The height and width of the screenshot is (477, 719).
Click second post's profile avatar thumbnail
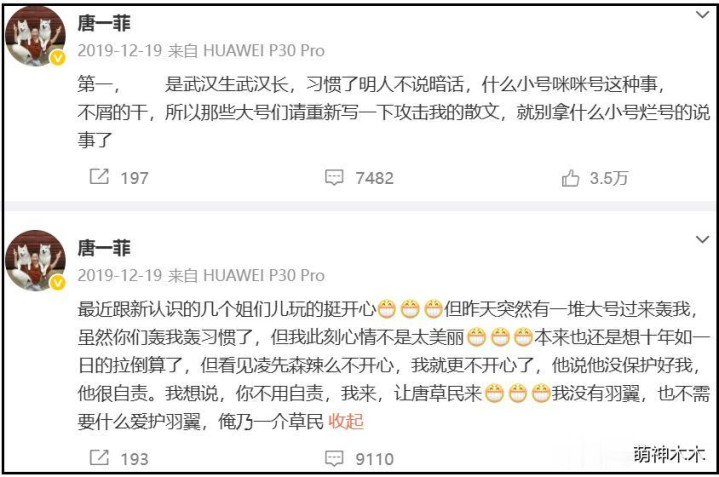click(35, 261)
